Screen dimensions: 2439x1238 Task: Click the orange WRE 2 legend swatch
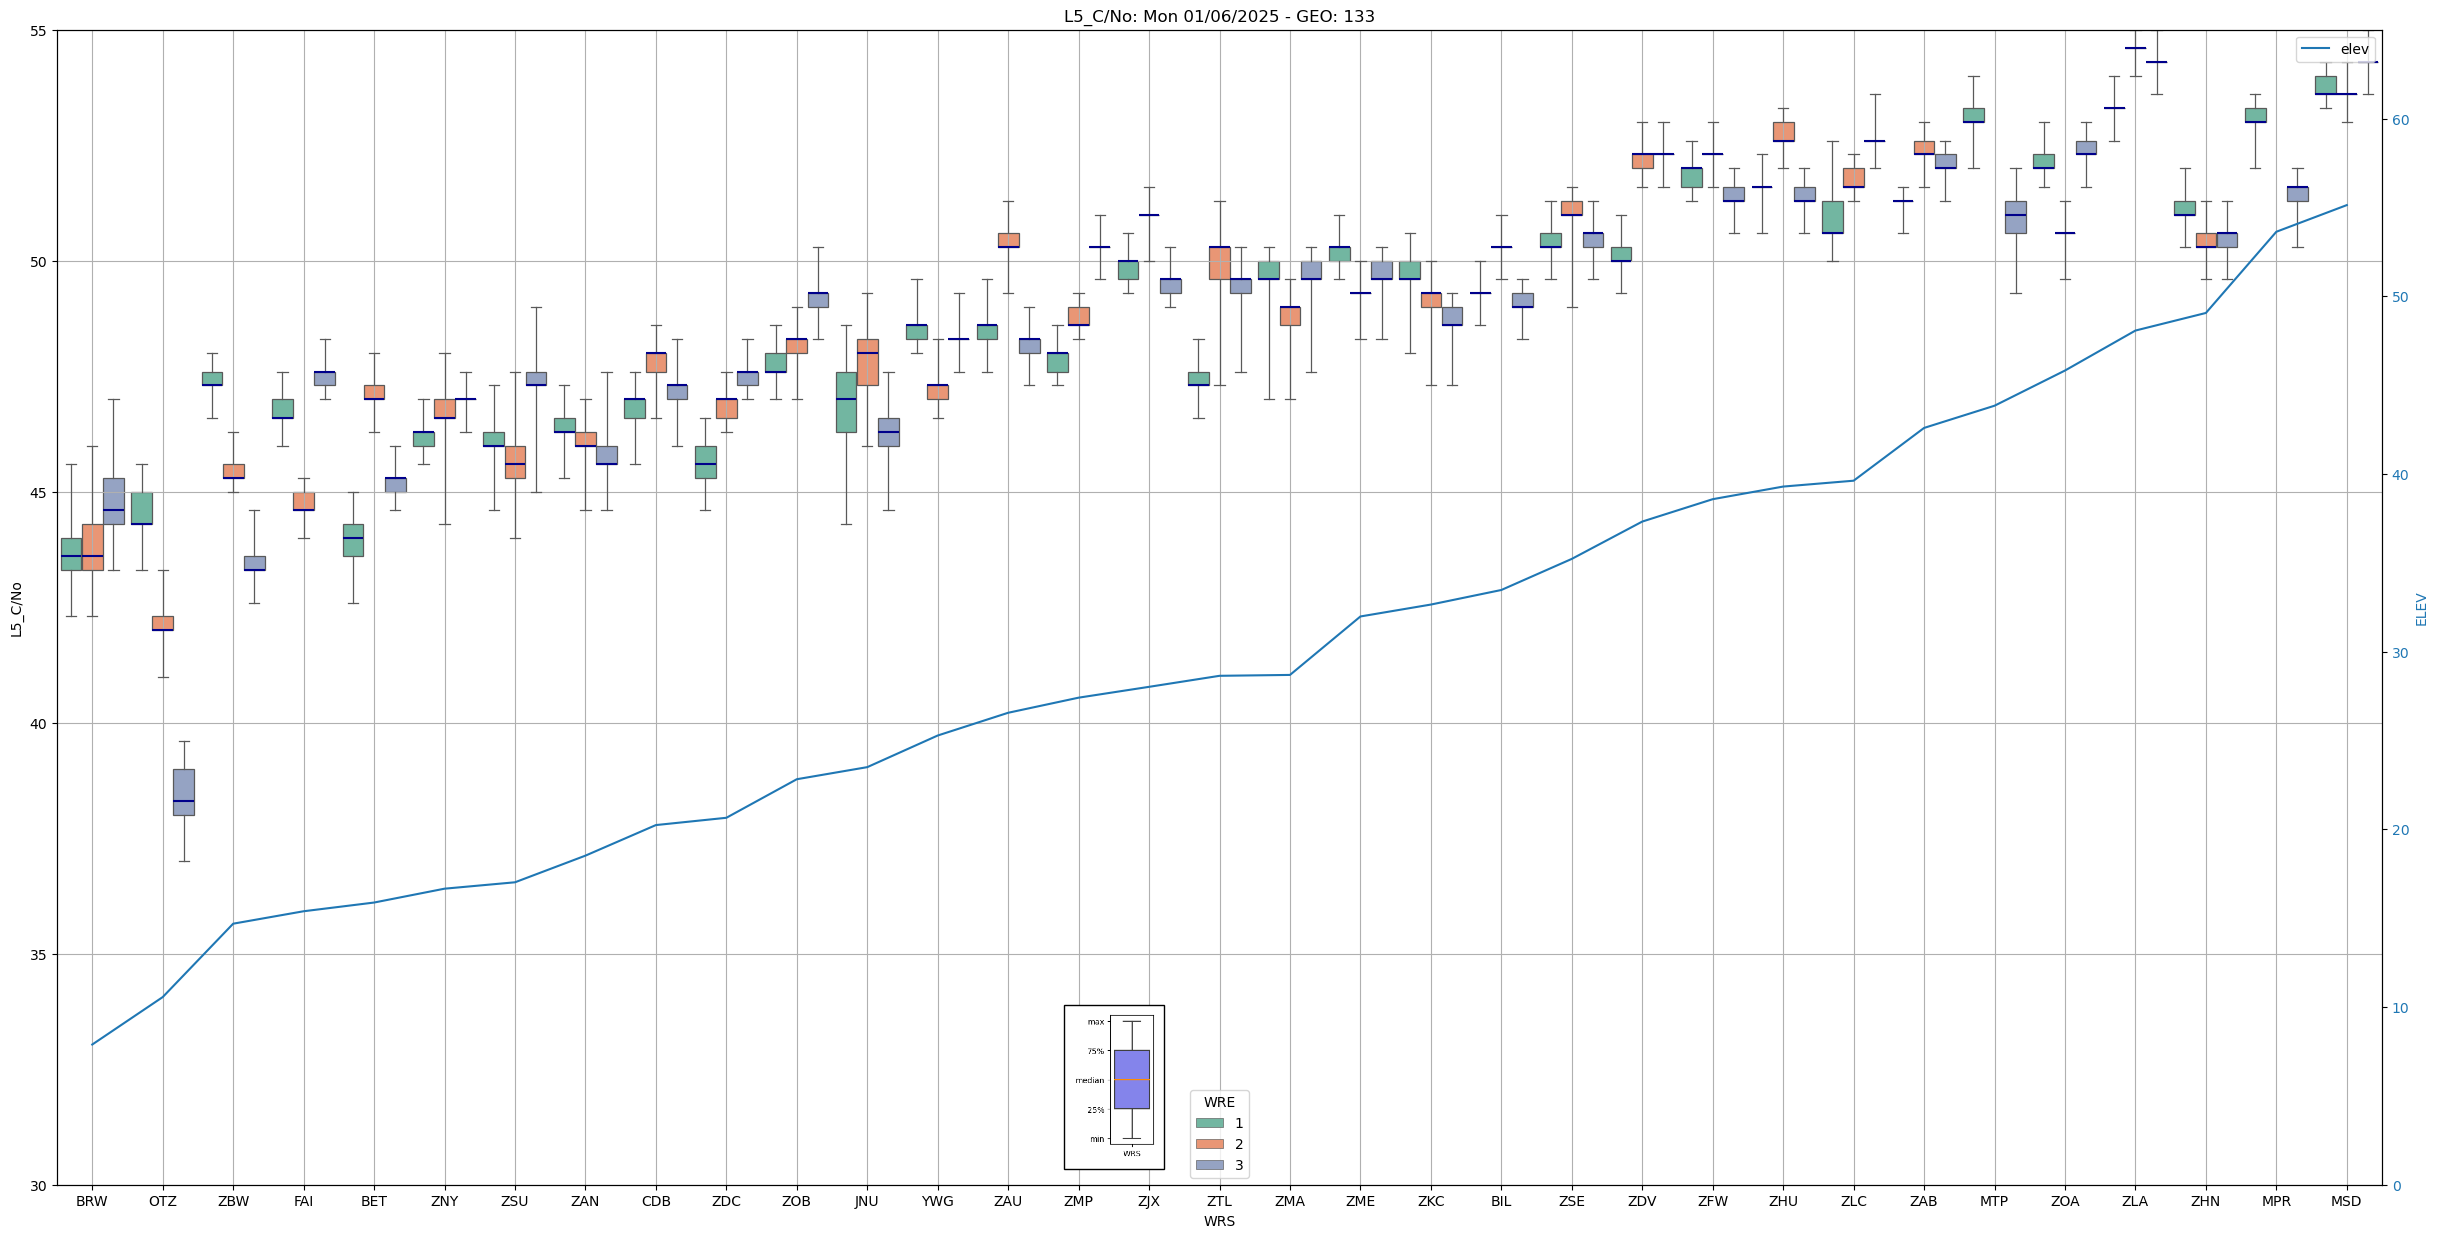pos(1209,1144)
